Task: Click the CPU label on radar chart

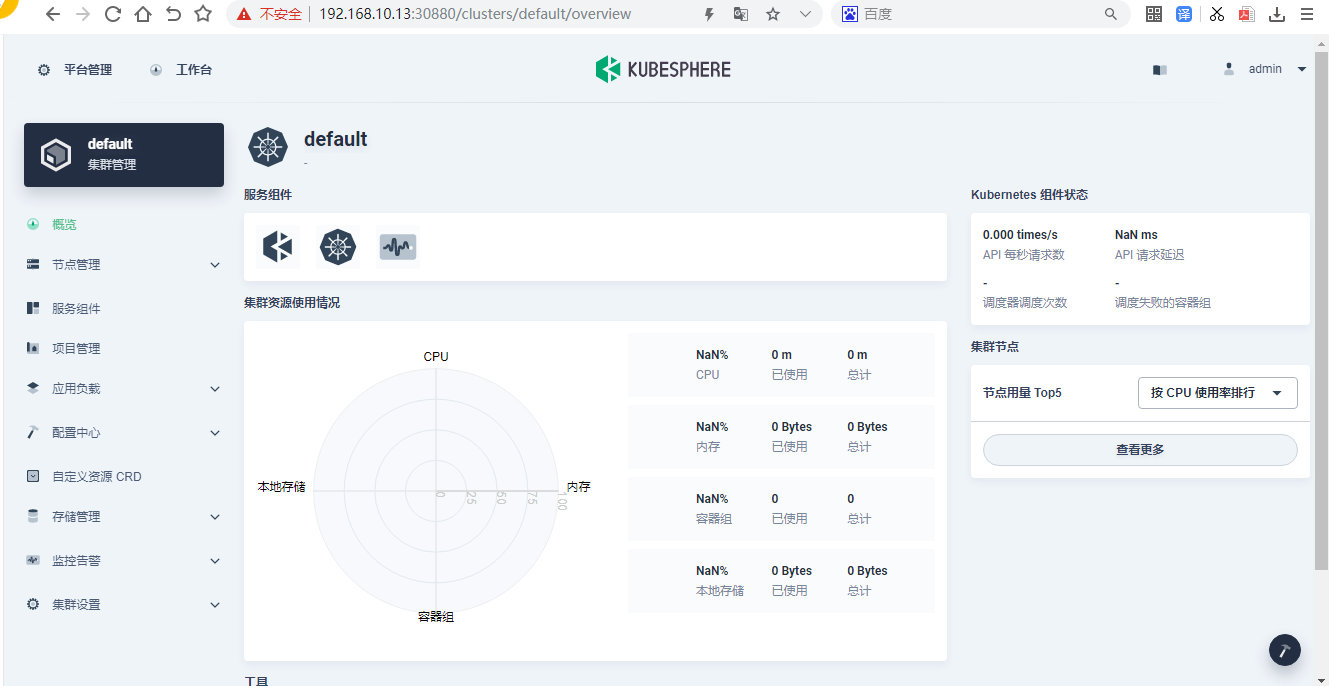Action: tap(436, 357)
